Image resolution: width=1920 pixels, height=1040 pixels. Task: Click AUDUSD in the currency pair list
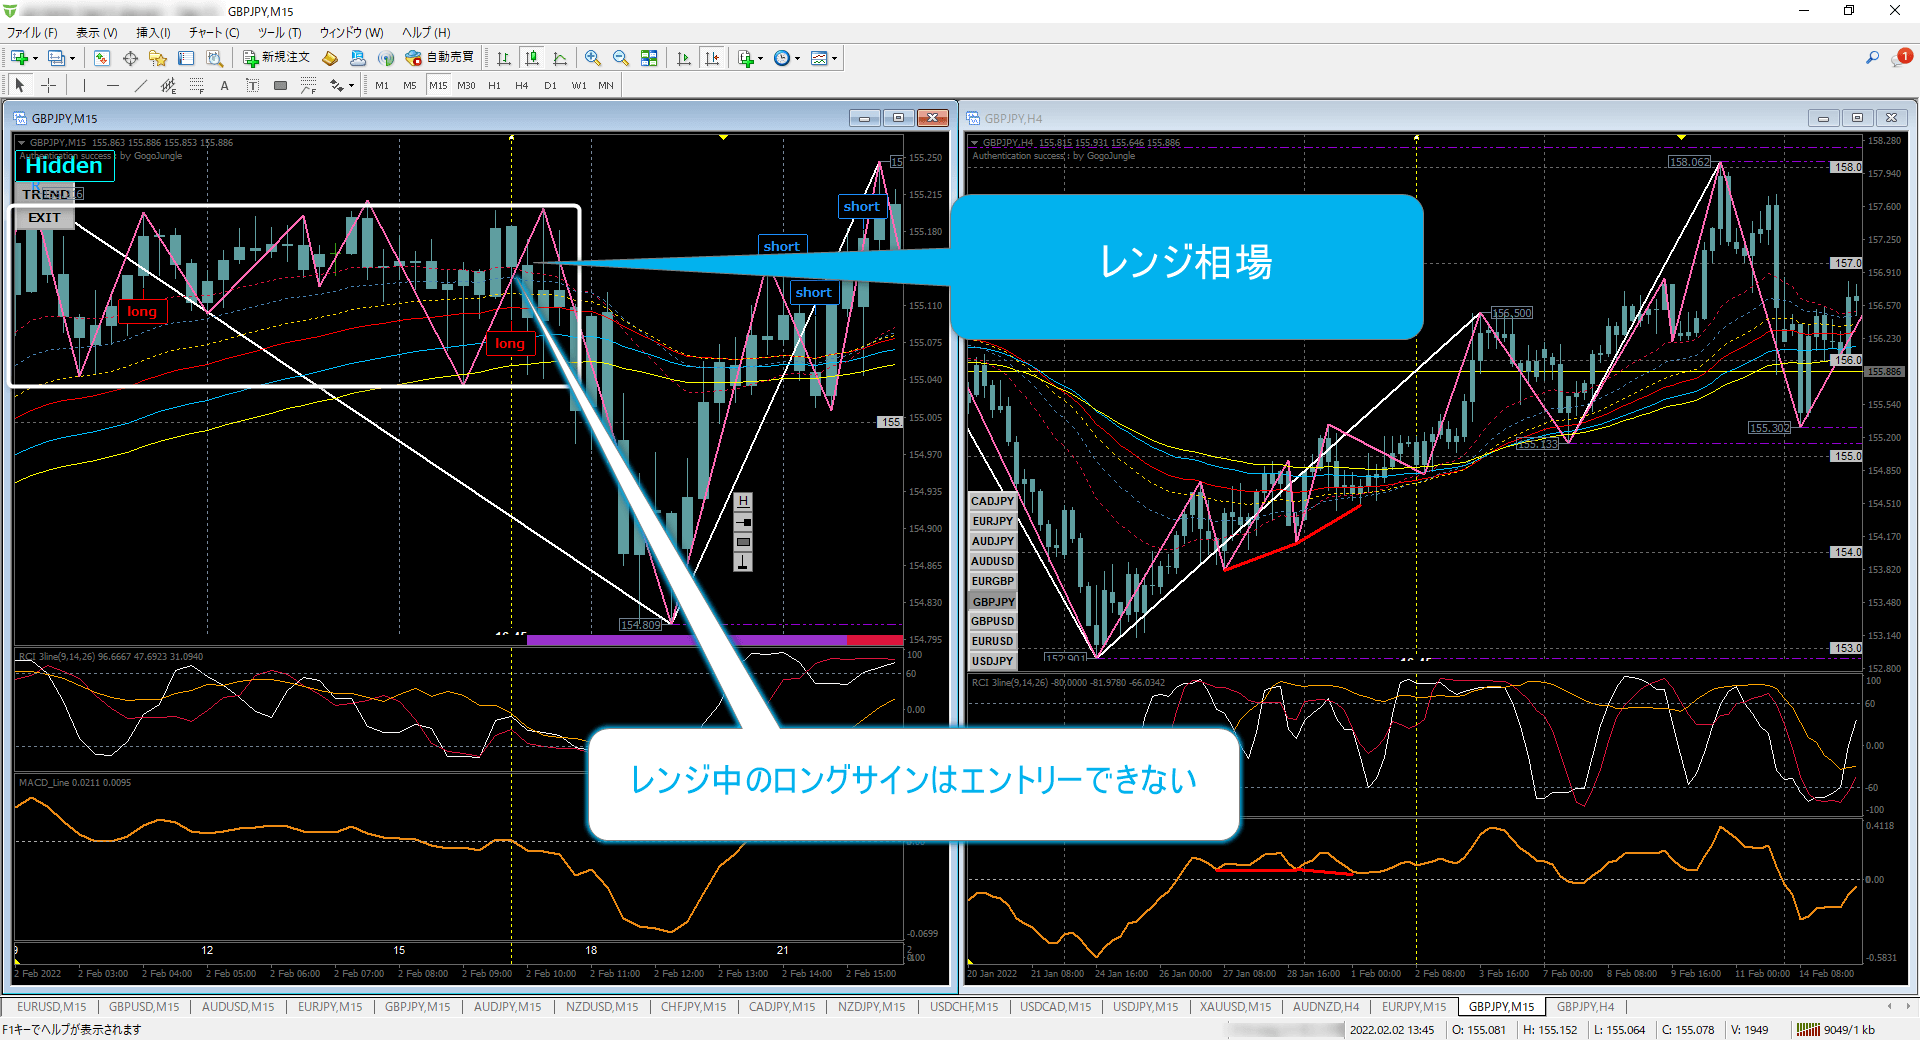(x=992, y=561)
